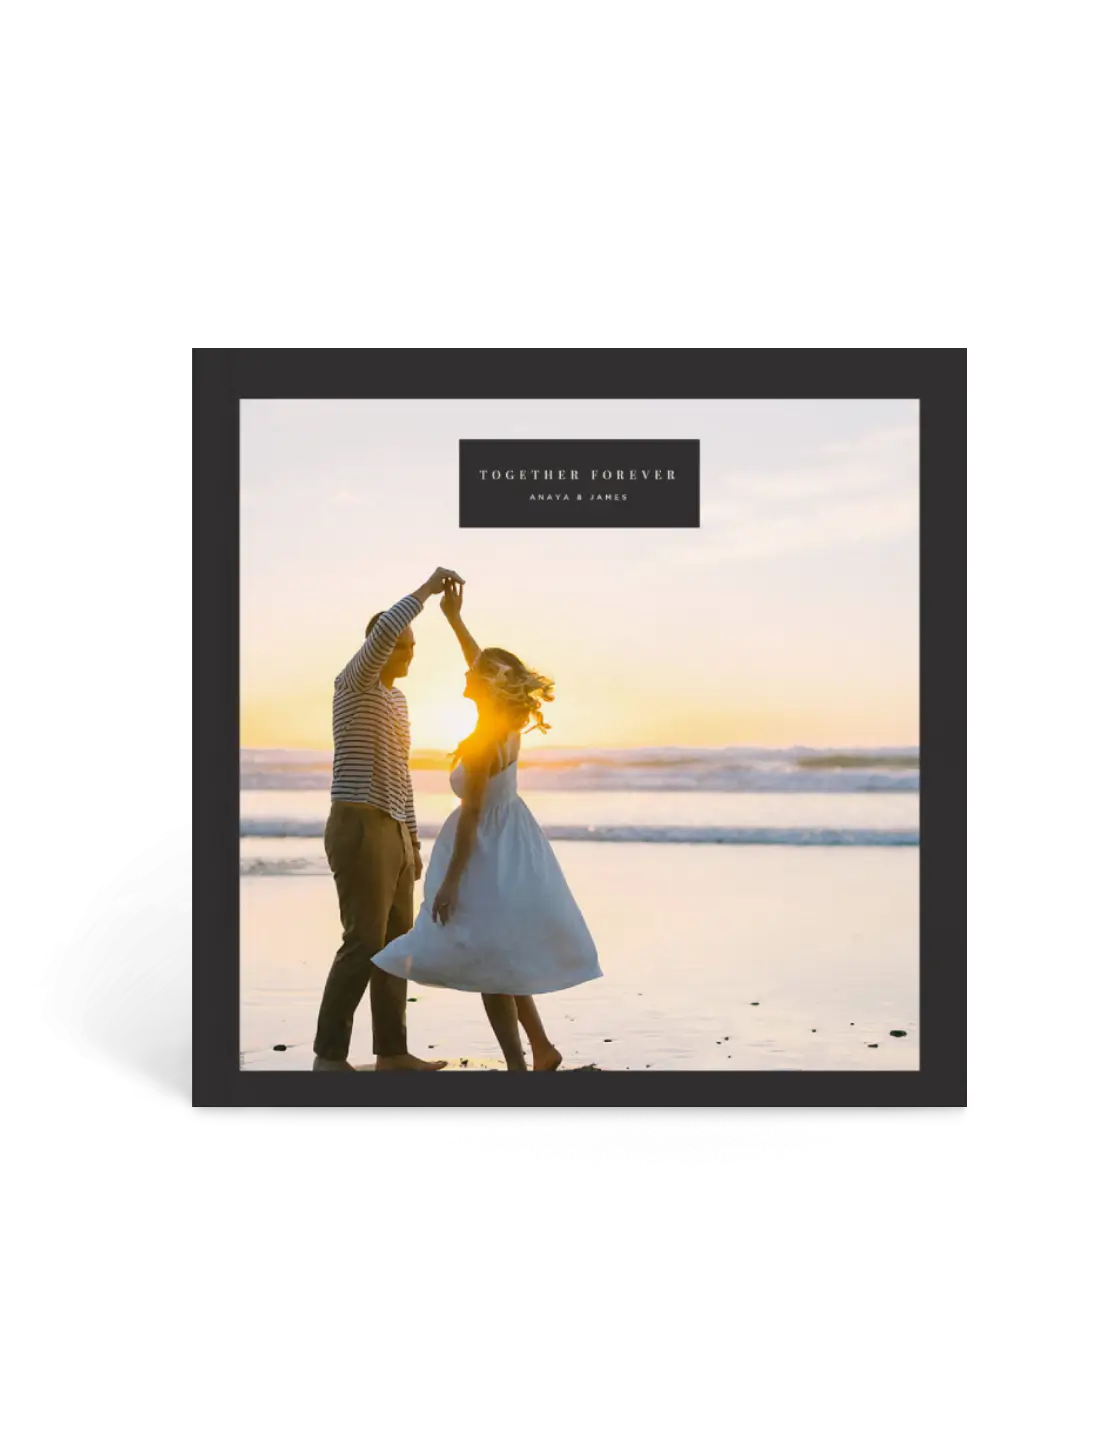Click the couple's raised joined hands
This screenshot has height=1454, width=1109.
(447, 582)
